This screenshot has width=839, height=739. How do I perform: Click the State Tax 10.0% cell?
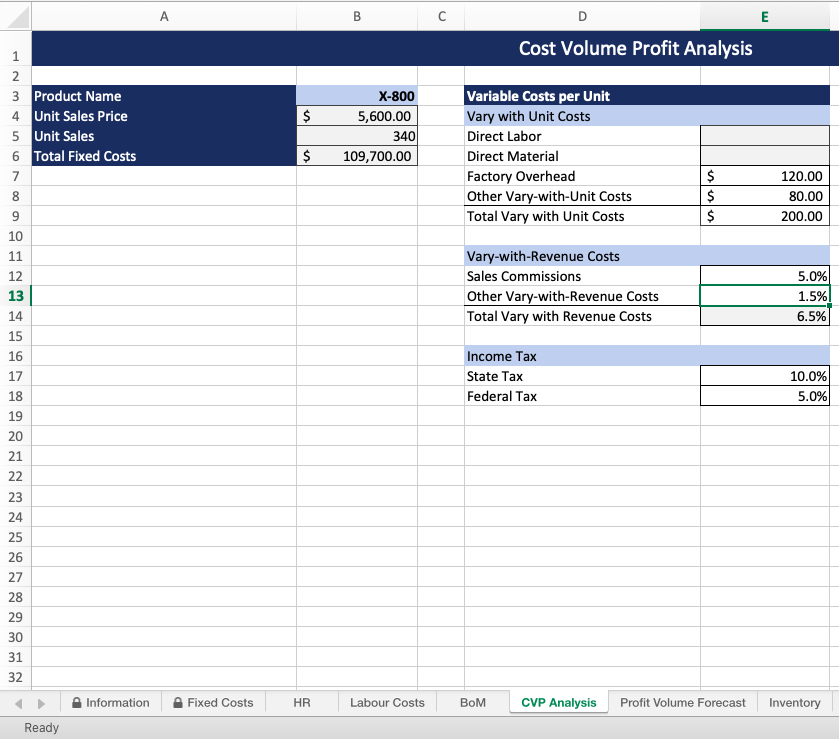[x=764, y=376]
